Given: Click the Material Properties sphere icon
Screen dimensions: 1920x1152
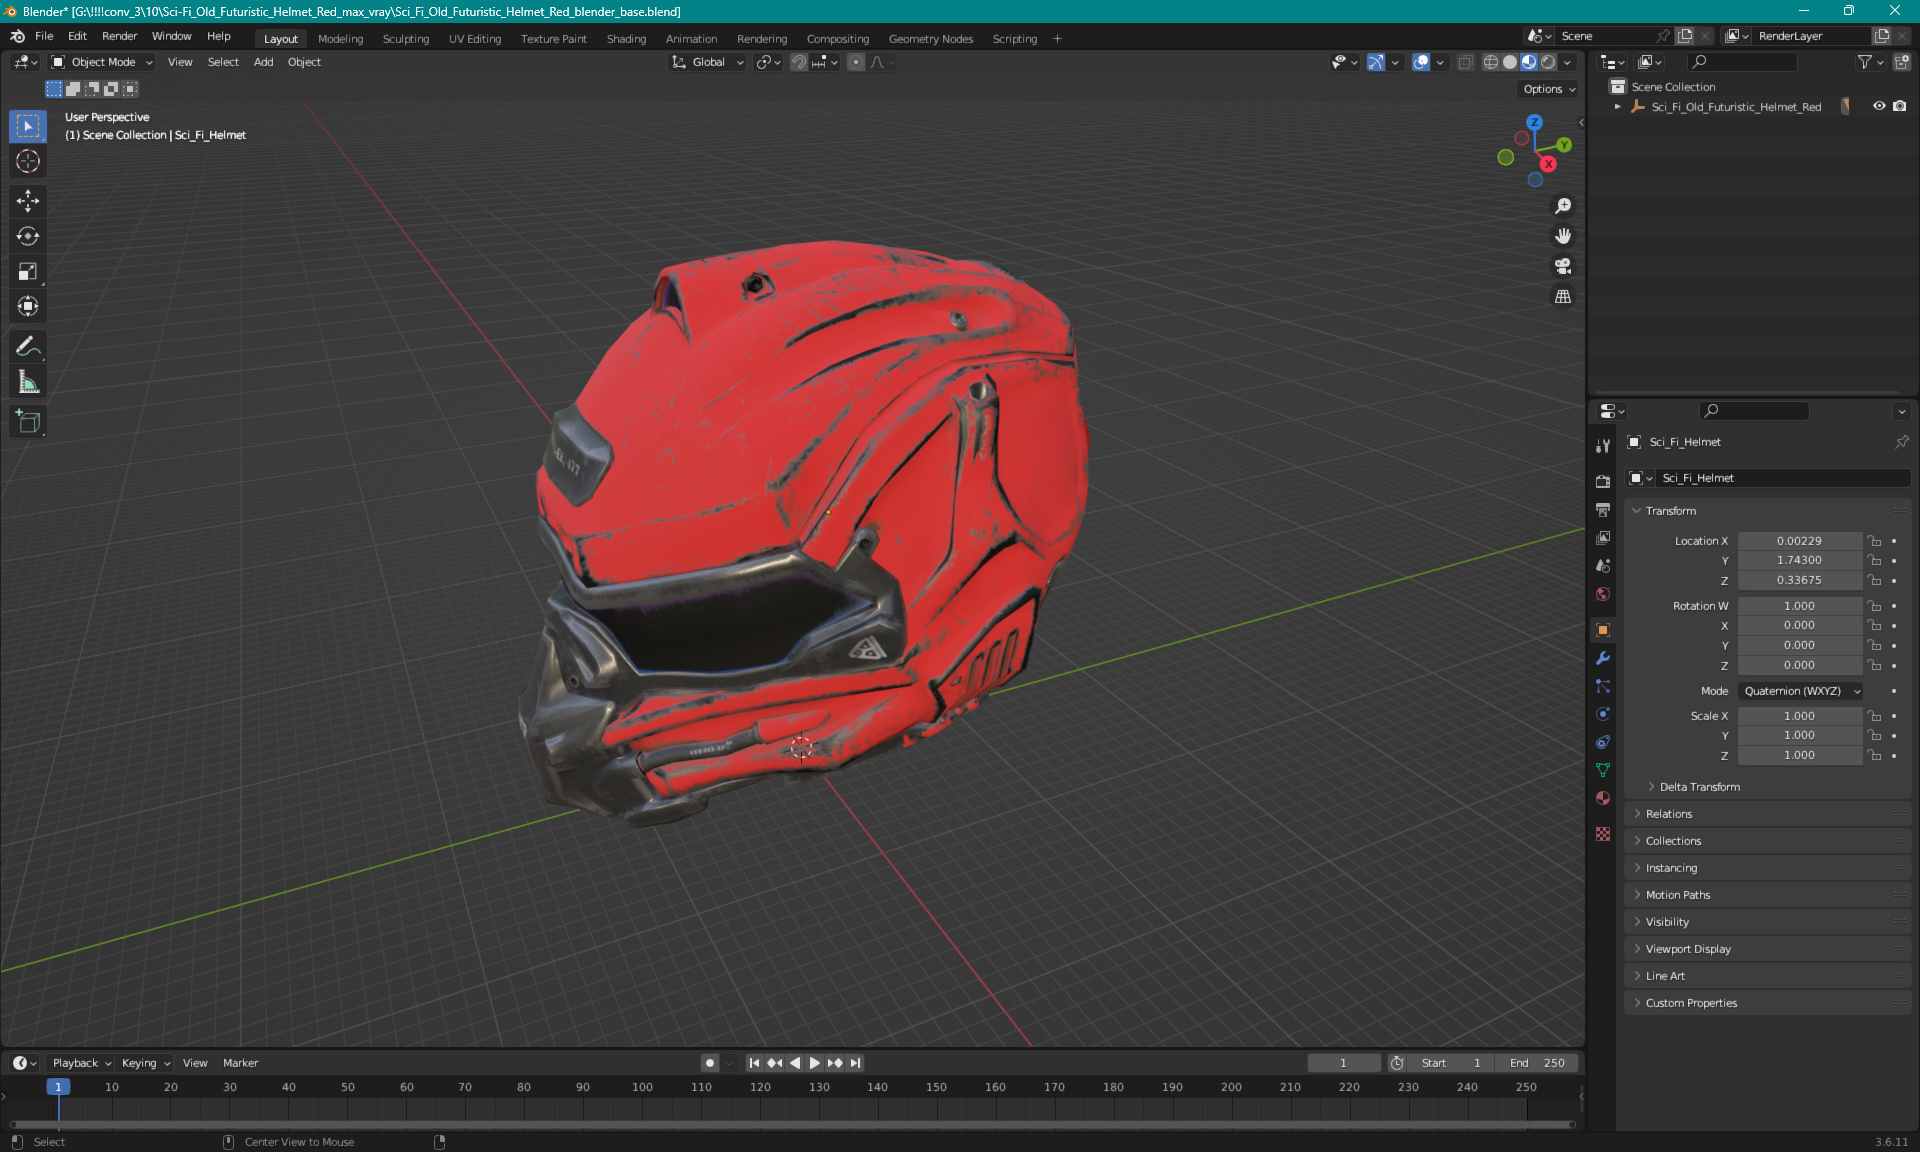Looking at the screenshot, I should 1602,797.
